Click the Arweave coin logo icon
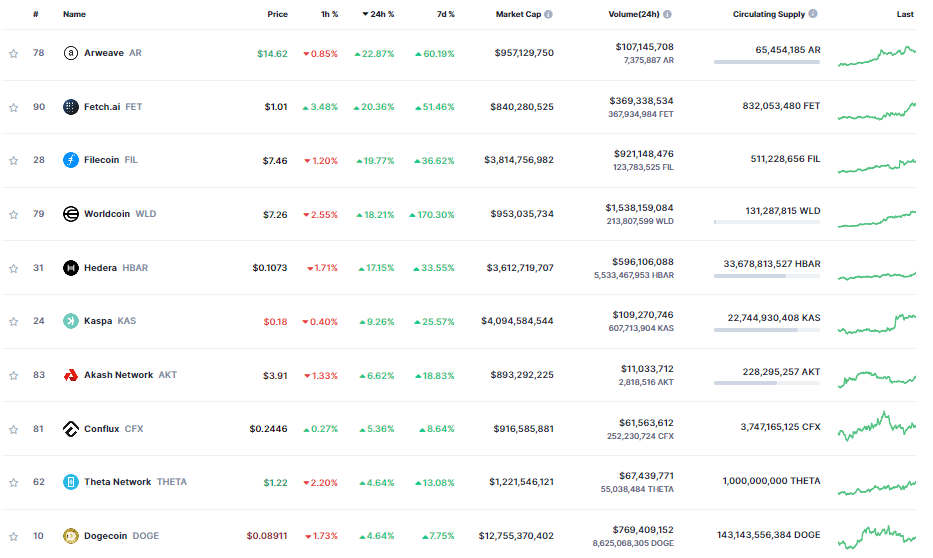This screenshot has width=933, height=558. (x=71, y=53)
